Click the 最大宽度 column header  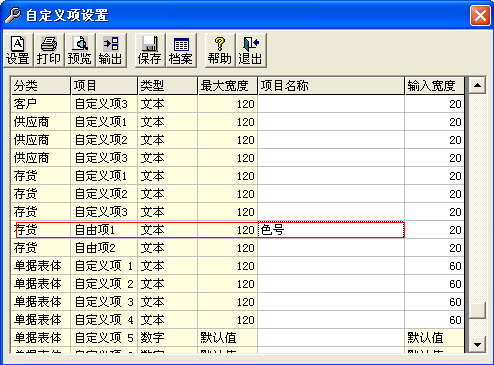click(x=228, y=86)
